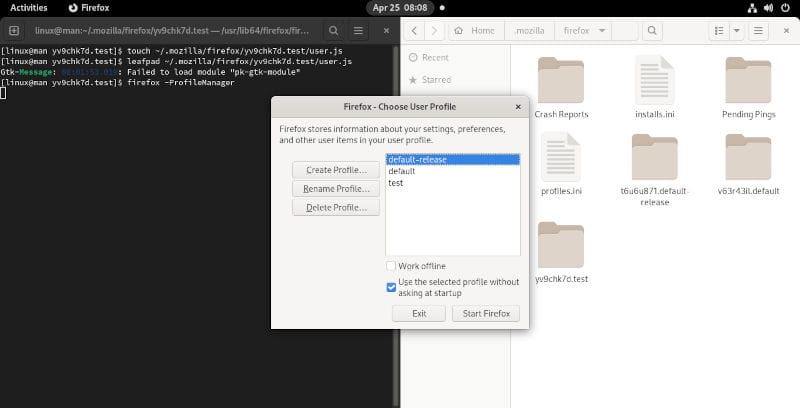Viewport: 800px width, 408px height.
Task: Click Create Profile button
Action: pyautogui.click(x=336, y=170)
